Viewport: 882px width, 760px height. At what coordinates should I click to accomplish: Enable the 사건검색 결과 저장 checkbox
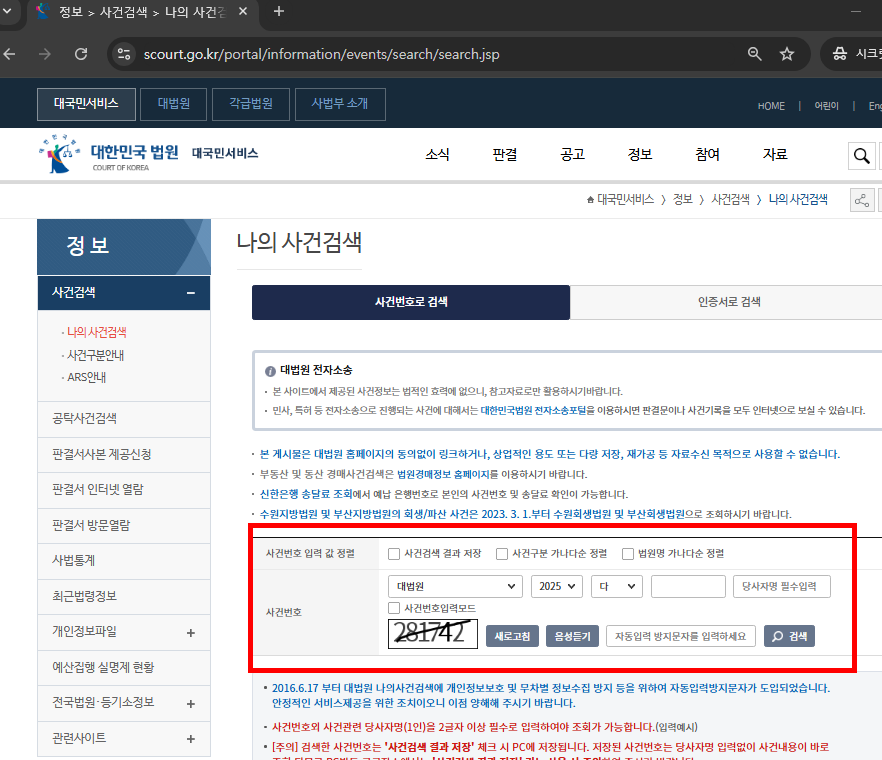coord(394,553)
